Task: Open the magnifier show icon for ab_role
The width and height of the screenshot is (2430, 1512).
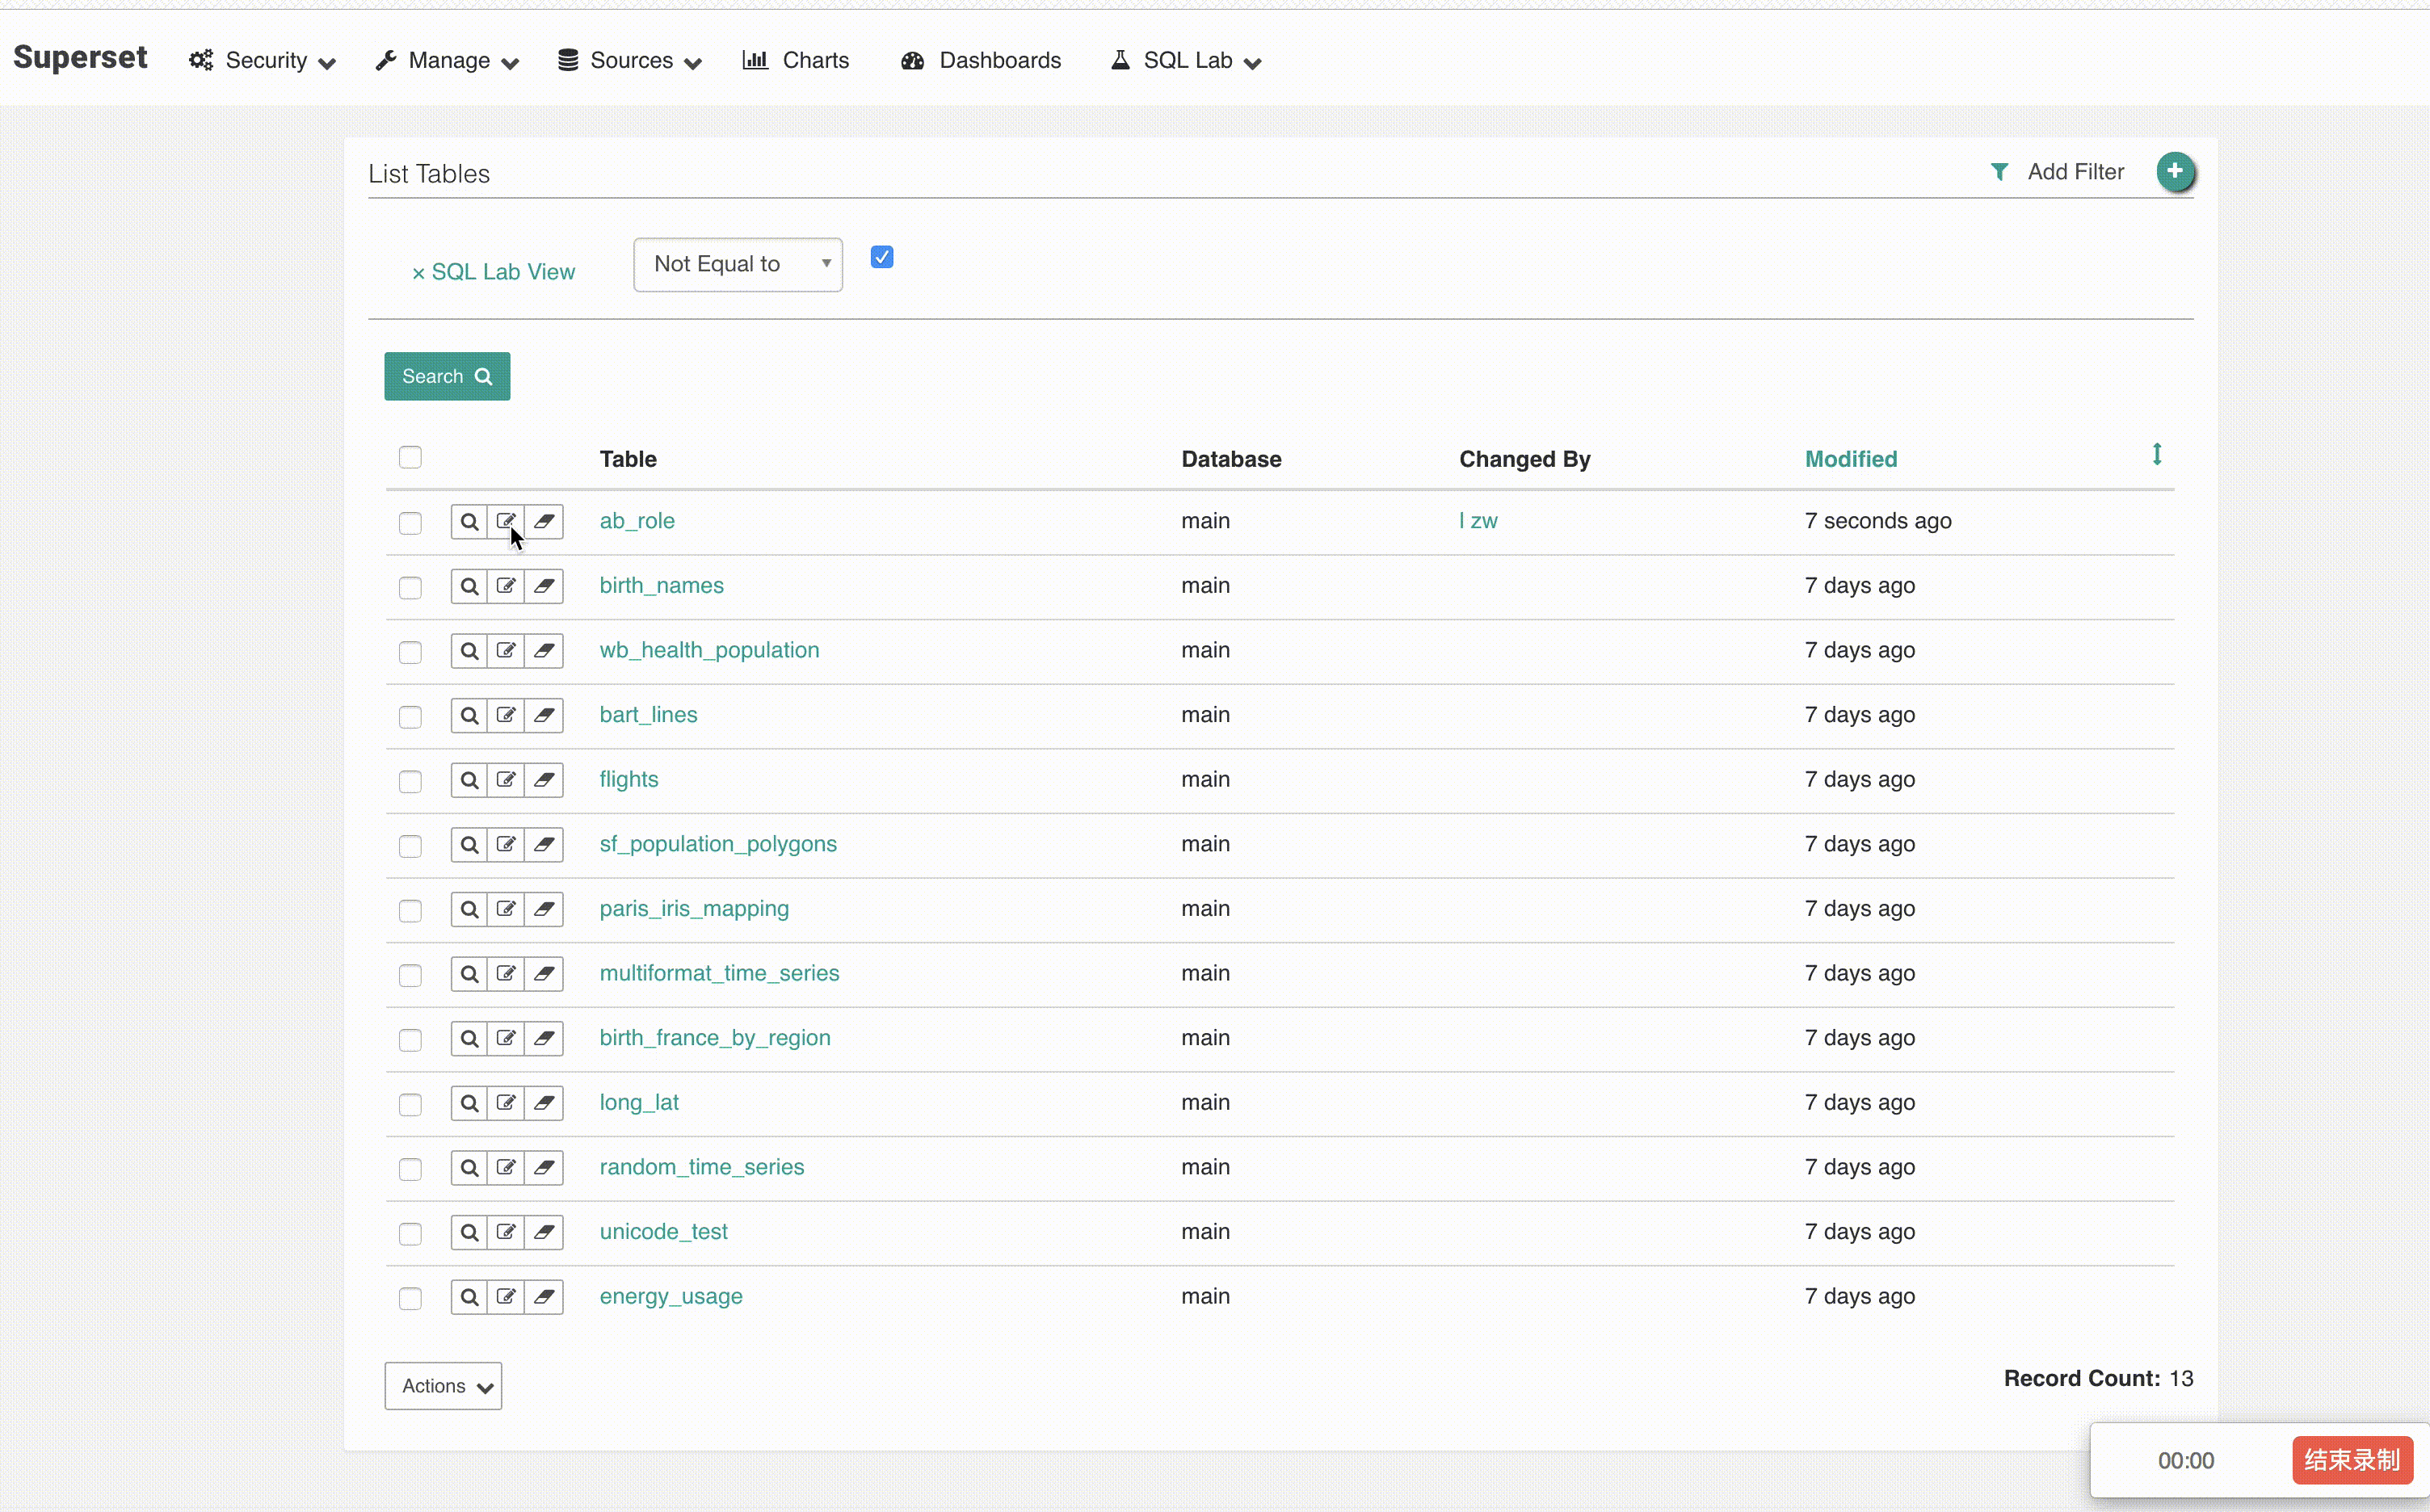Action: (x=469, y=521)
